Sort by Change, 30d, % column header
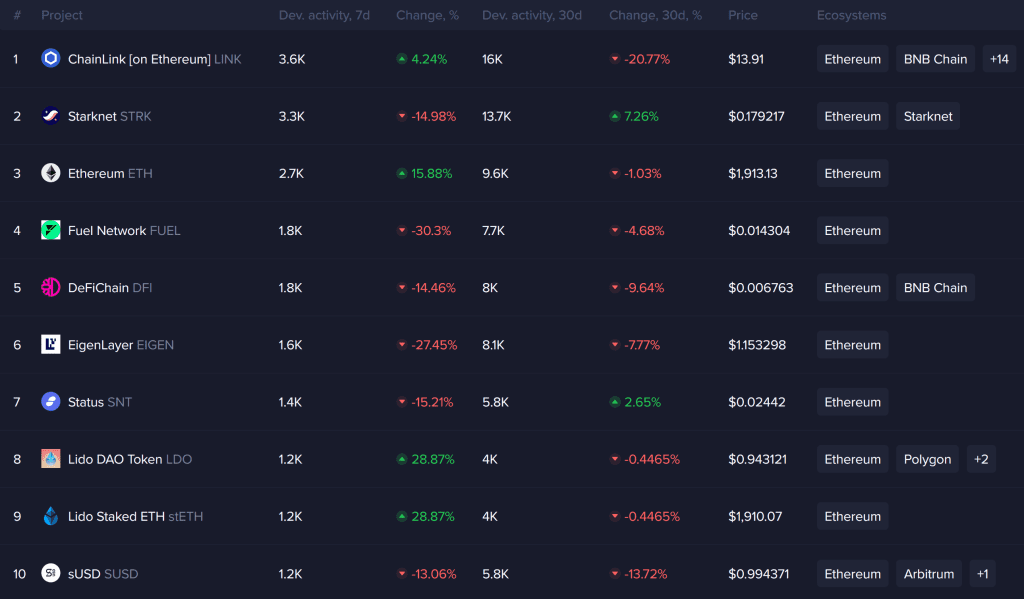This screenshot has width=1024, height=599. 655,15
